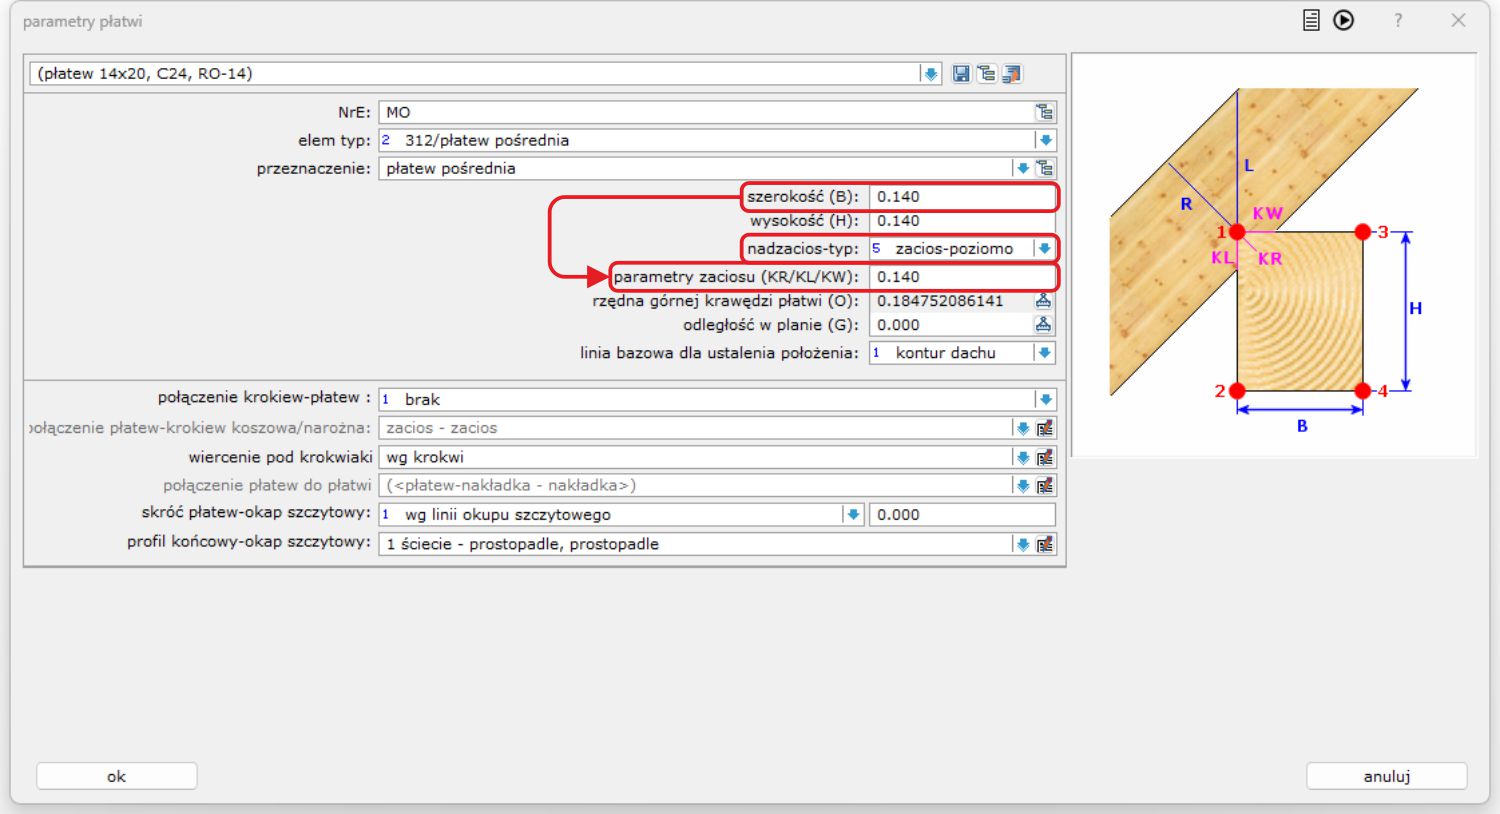This screenshot has height=814, width=1500.
Task: Open the edit icon for profil końcowy-okap szczytowy
Action: tap(1045, 544)
